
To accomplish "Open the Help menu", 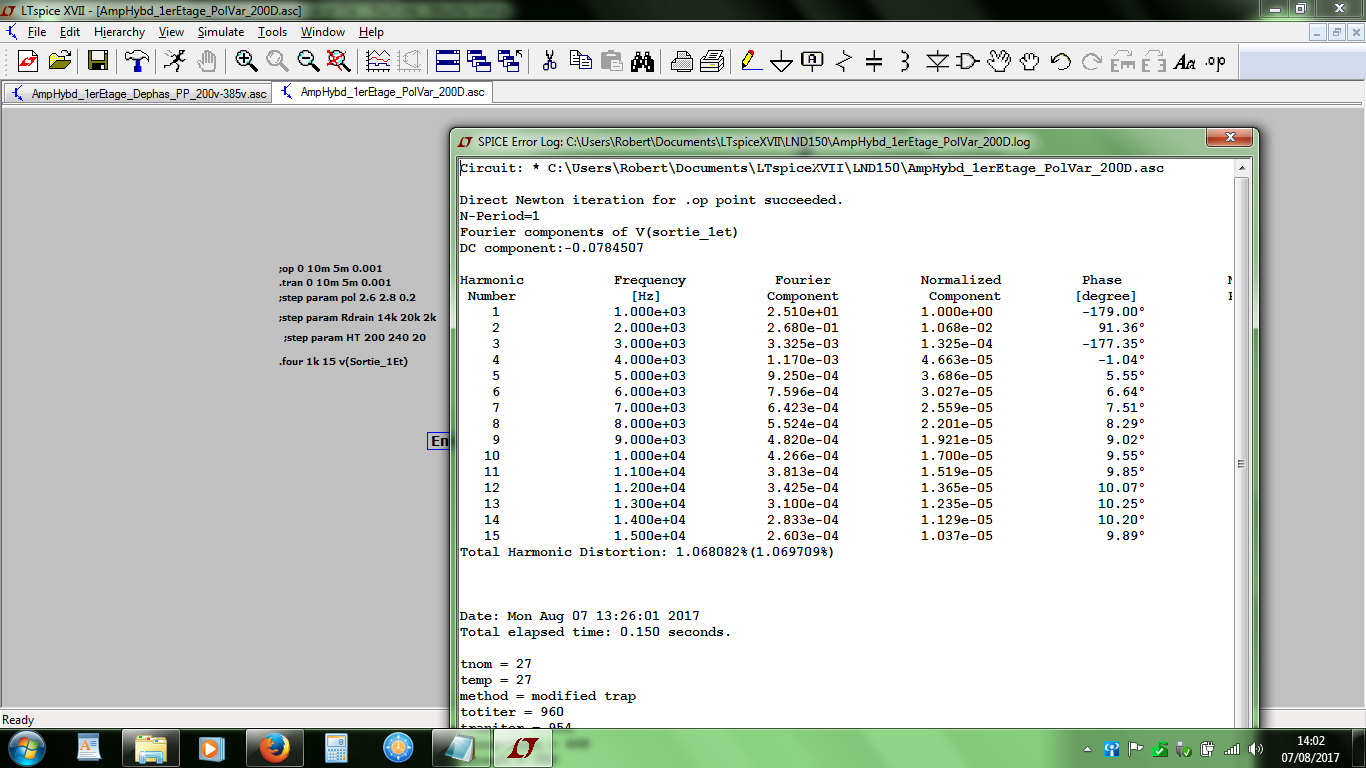I will tap(372, 32).
